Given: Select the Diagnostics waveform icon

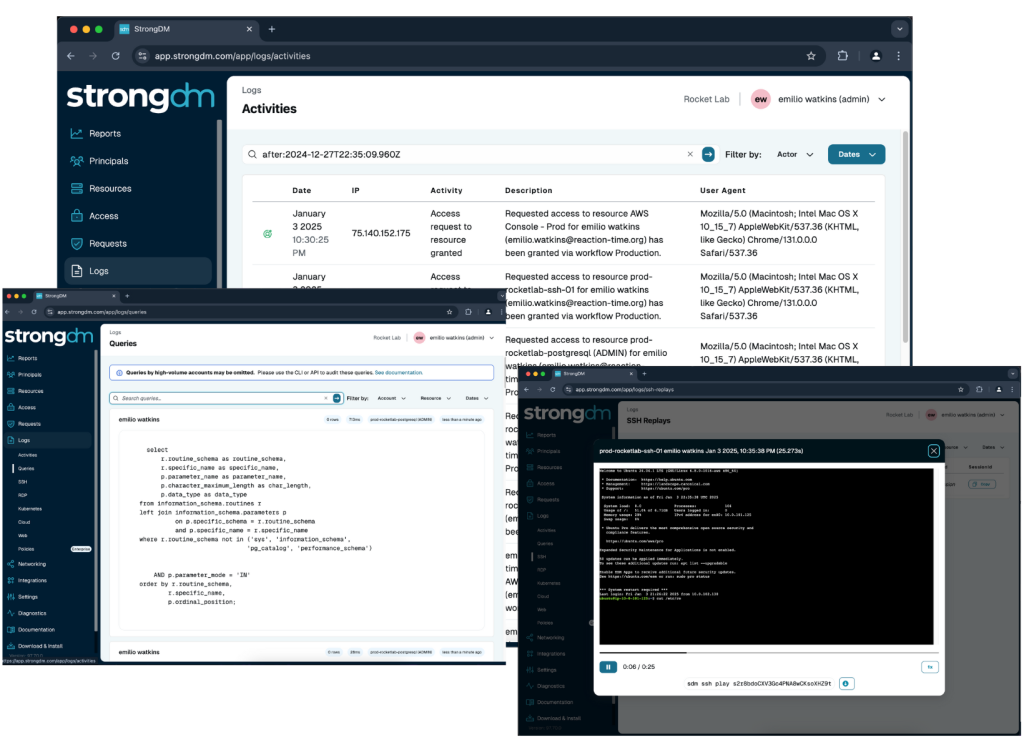Looking at the screenshot, I should point(9,615).
